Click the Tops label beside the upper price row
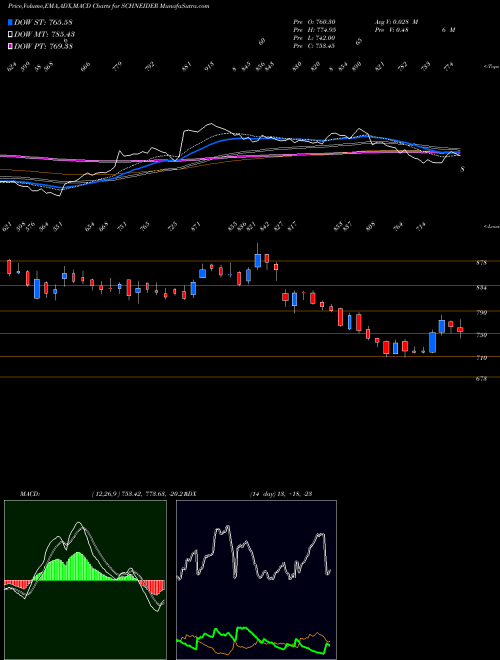This screenshot has width=500, height=660. (x=492, y=67)
